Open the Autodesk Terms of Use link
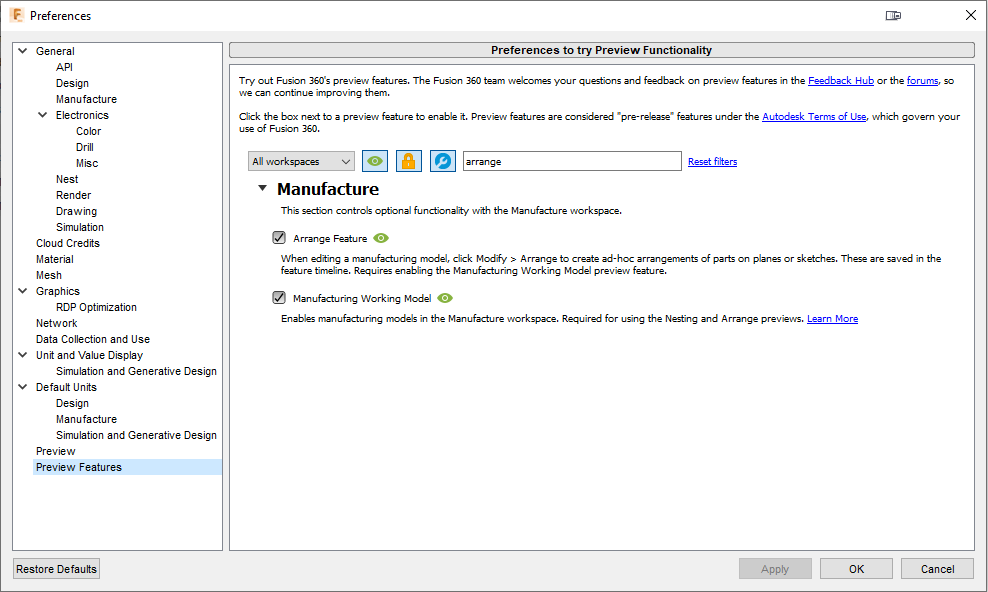988x592 pixels. 814,117
